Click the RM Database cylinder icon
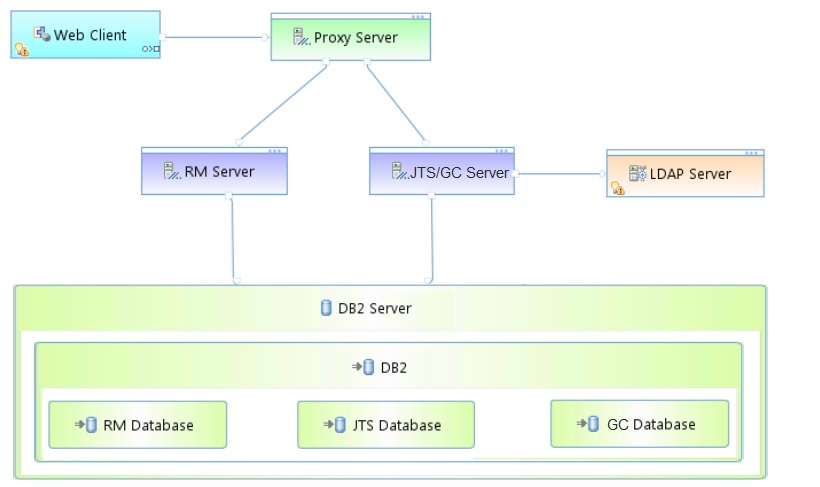This screenshot has height=487, width=820. pos(91,425)
